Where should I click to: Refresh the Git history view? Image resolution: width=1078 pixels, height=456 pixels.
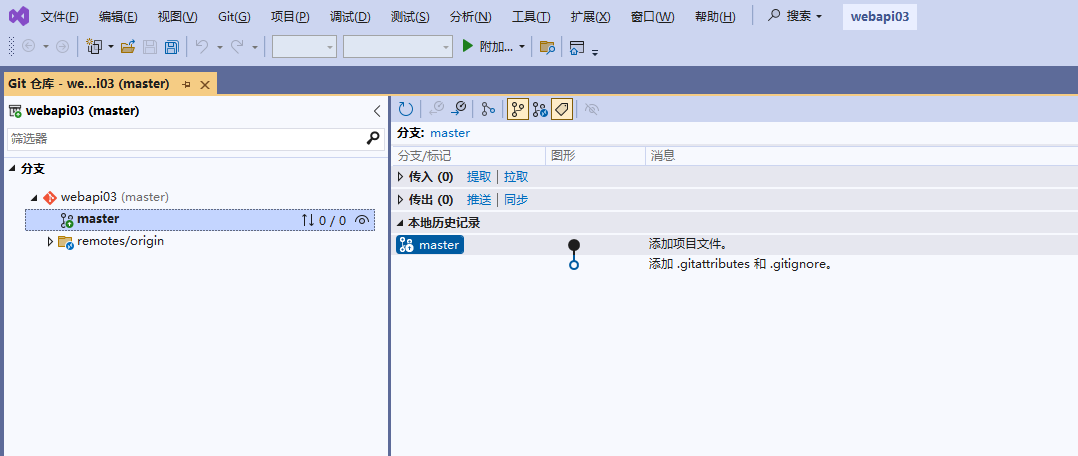tap(406, 109)
